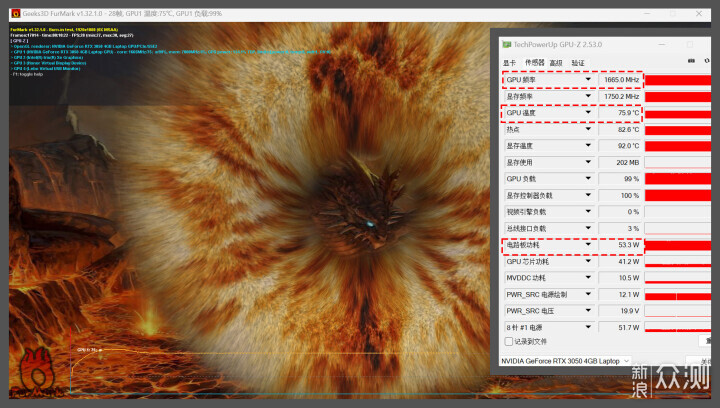The image size is (720, 408).
Task: Open the 总线接口负载 sensor dropdown
Action: [588, 228]
